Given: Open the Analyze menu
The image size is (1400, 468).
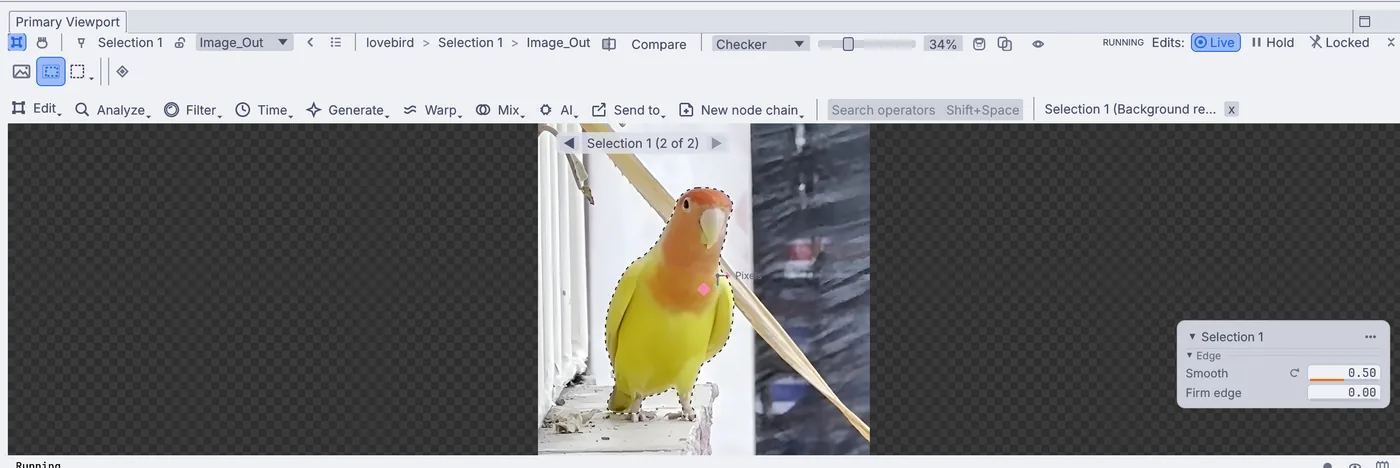Looking at the screenshot, I should point(112,110).
